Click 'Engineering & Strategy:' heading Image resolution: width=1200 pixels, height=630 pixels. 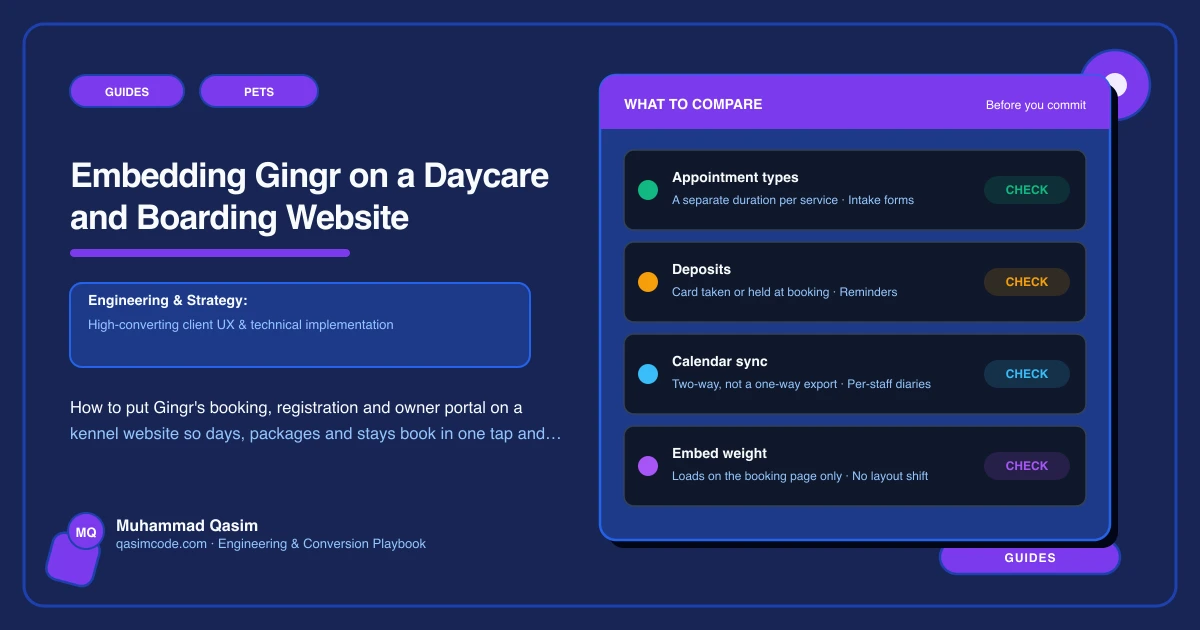tap(168, 300)
